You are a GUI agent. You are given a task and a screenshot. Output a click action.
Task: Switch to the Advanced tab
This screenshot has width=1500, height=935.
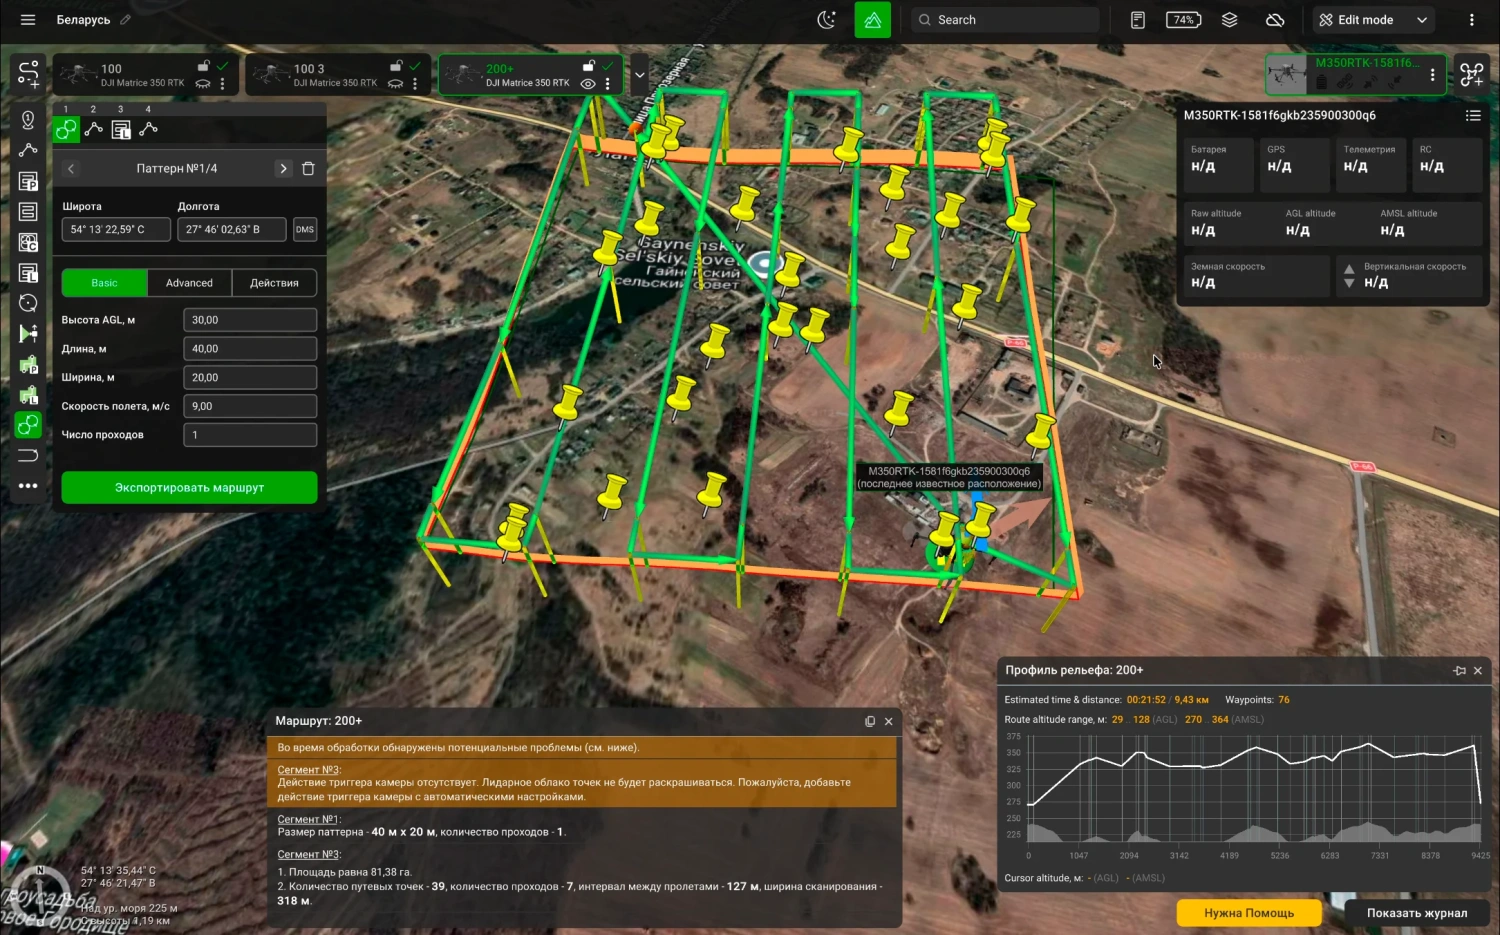point(189,283)
